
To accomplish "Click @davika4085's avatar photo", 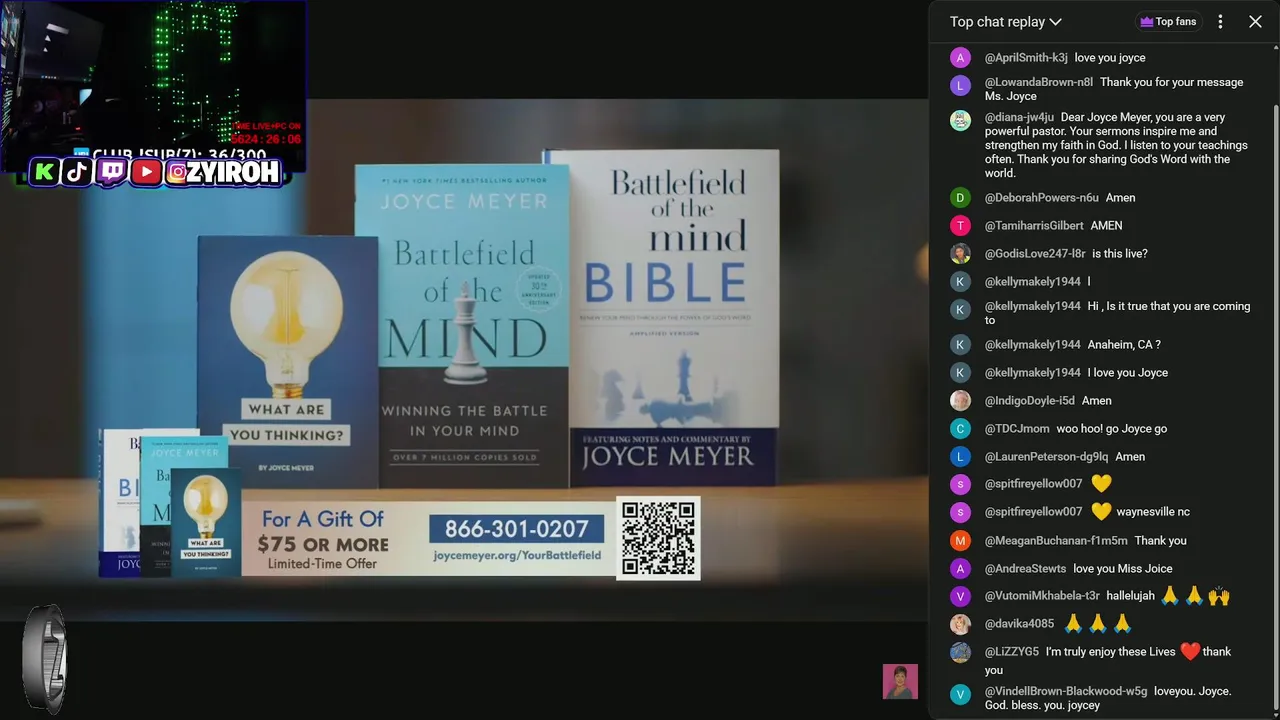I will pos(960,625).
